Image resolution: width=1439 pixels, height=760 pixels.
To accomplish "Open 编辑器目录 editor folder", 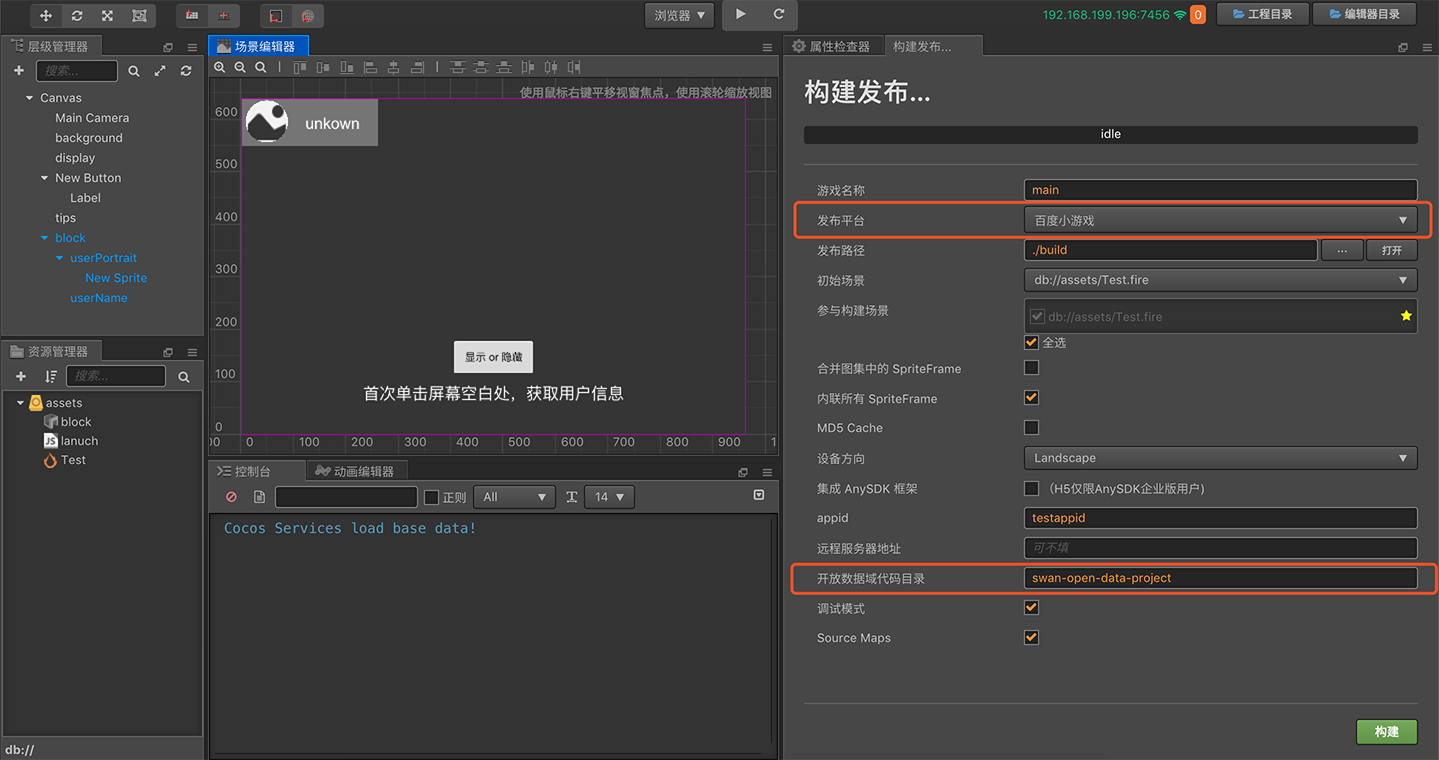I will pos(1365,14).
